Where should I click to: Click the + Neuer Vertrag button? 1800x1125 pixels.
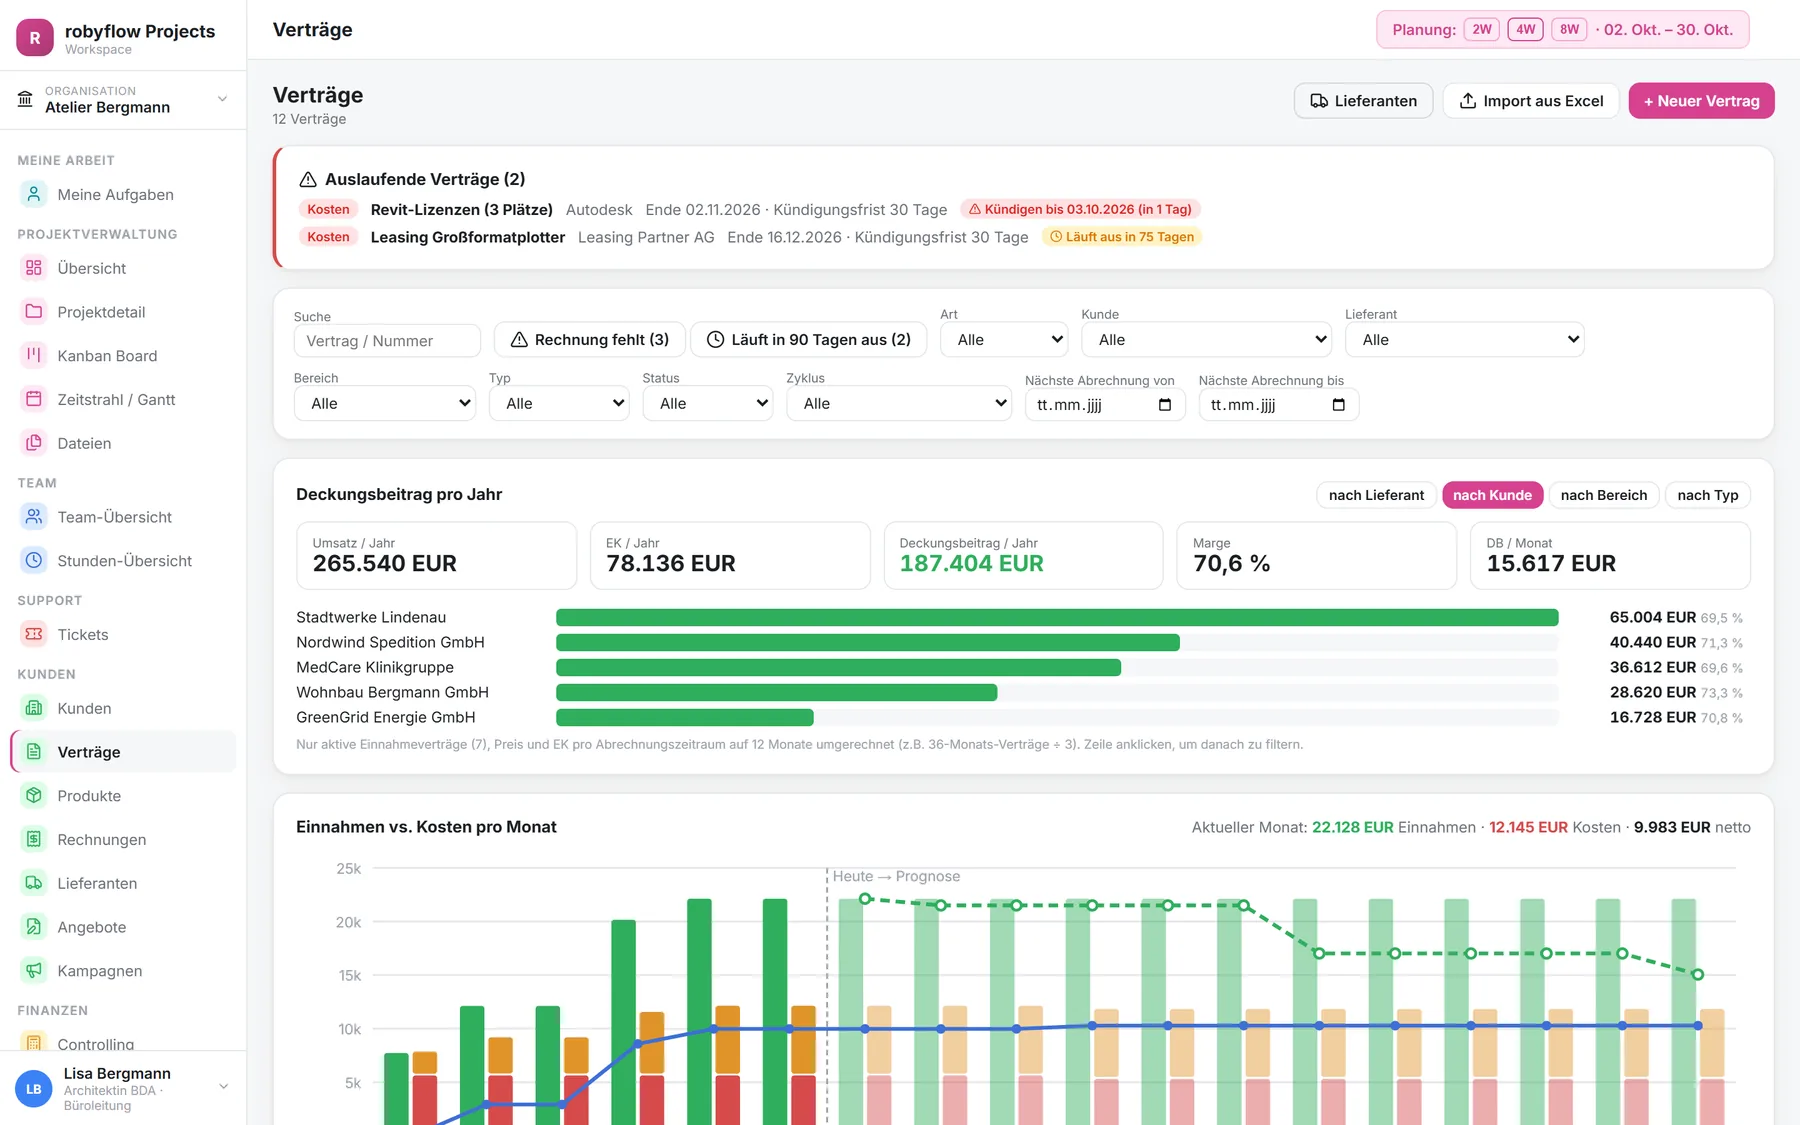click(1702, 101)
